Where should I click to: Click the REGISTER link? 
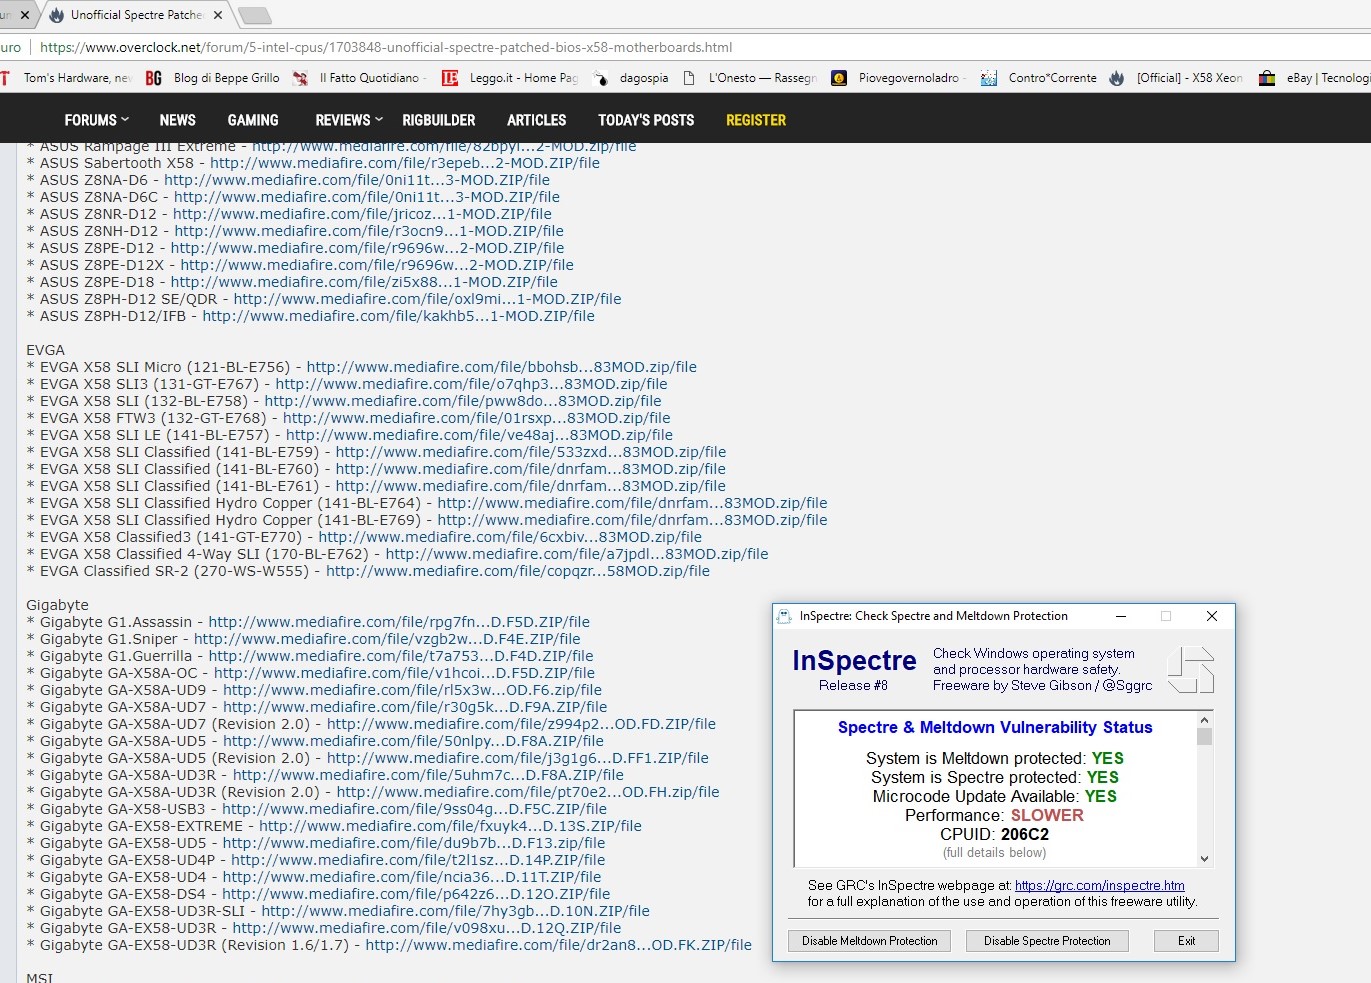[x=756, y=120]
